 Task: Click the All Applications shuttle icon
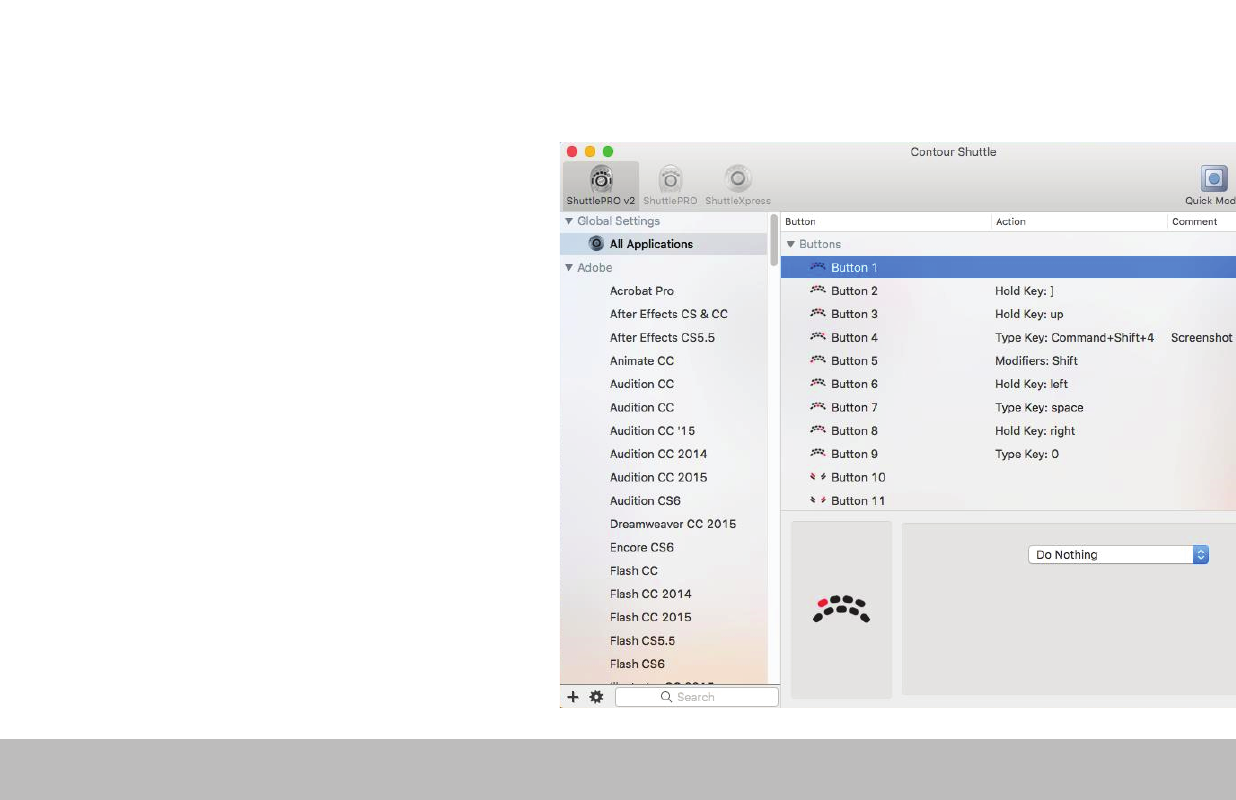(x=597, y=244)
